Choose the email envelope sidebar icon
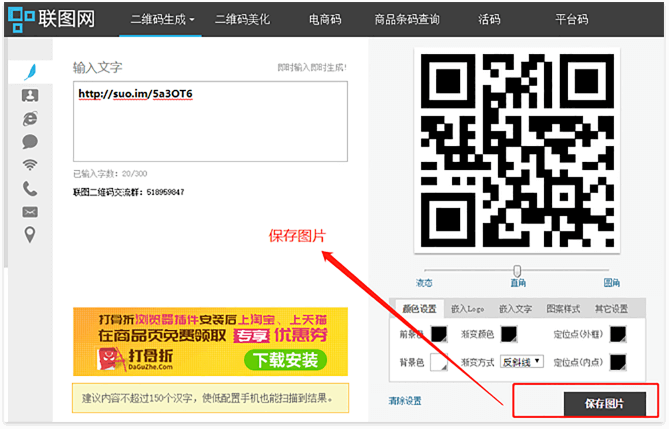This screenshot has height=429, width=669. point(30,212)
